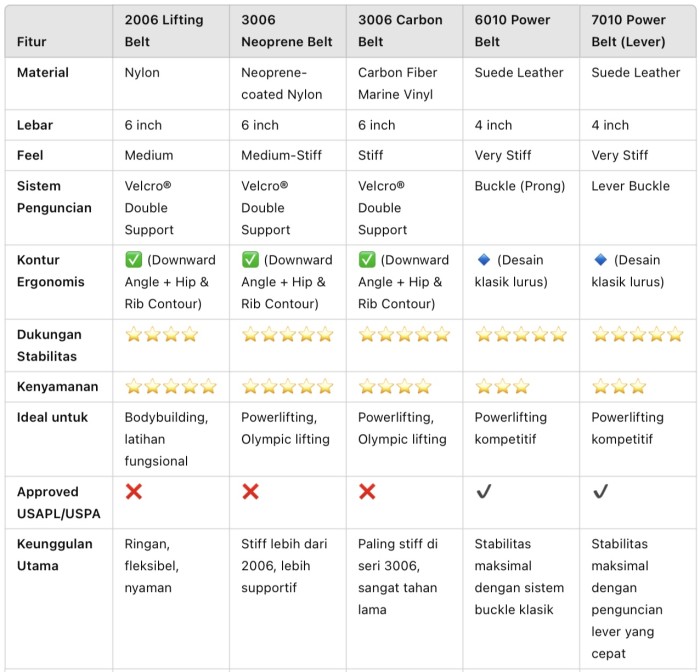Click approval checkmark for 6010 Power Belt

click(484, 492)
